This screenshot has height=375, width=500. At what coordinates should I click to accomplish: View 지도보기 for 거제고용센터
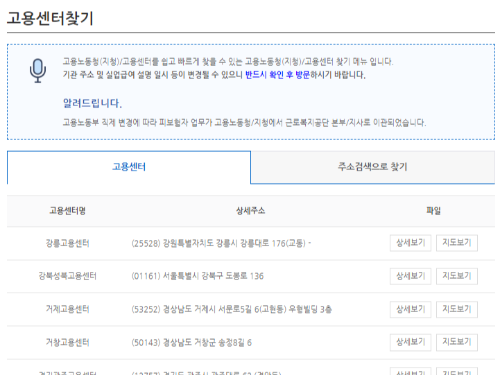pyautogui.click(x=457, y=309)
